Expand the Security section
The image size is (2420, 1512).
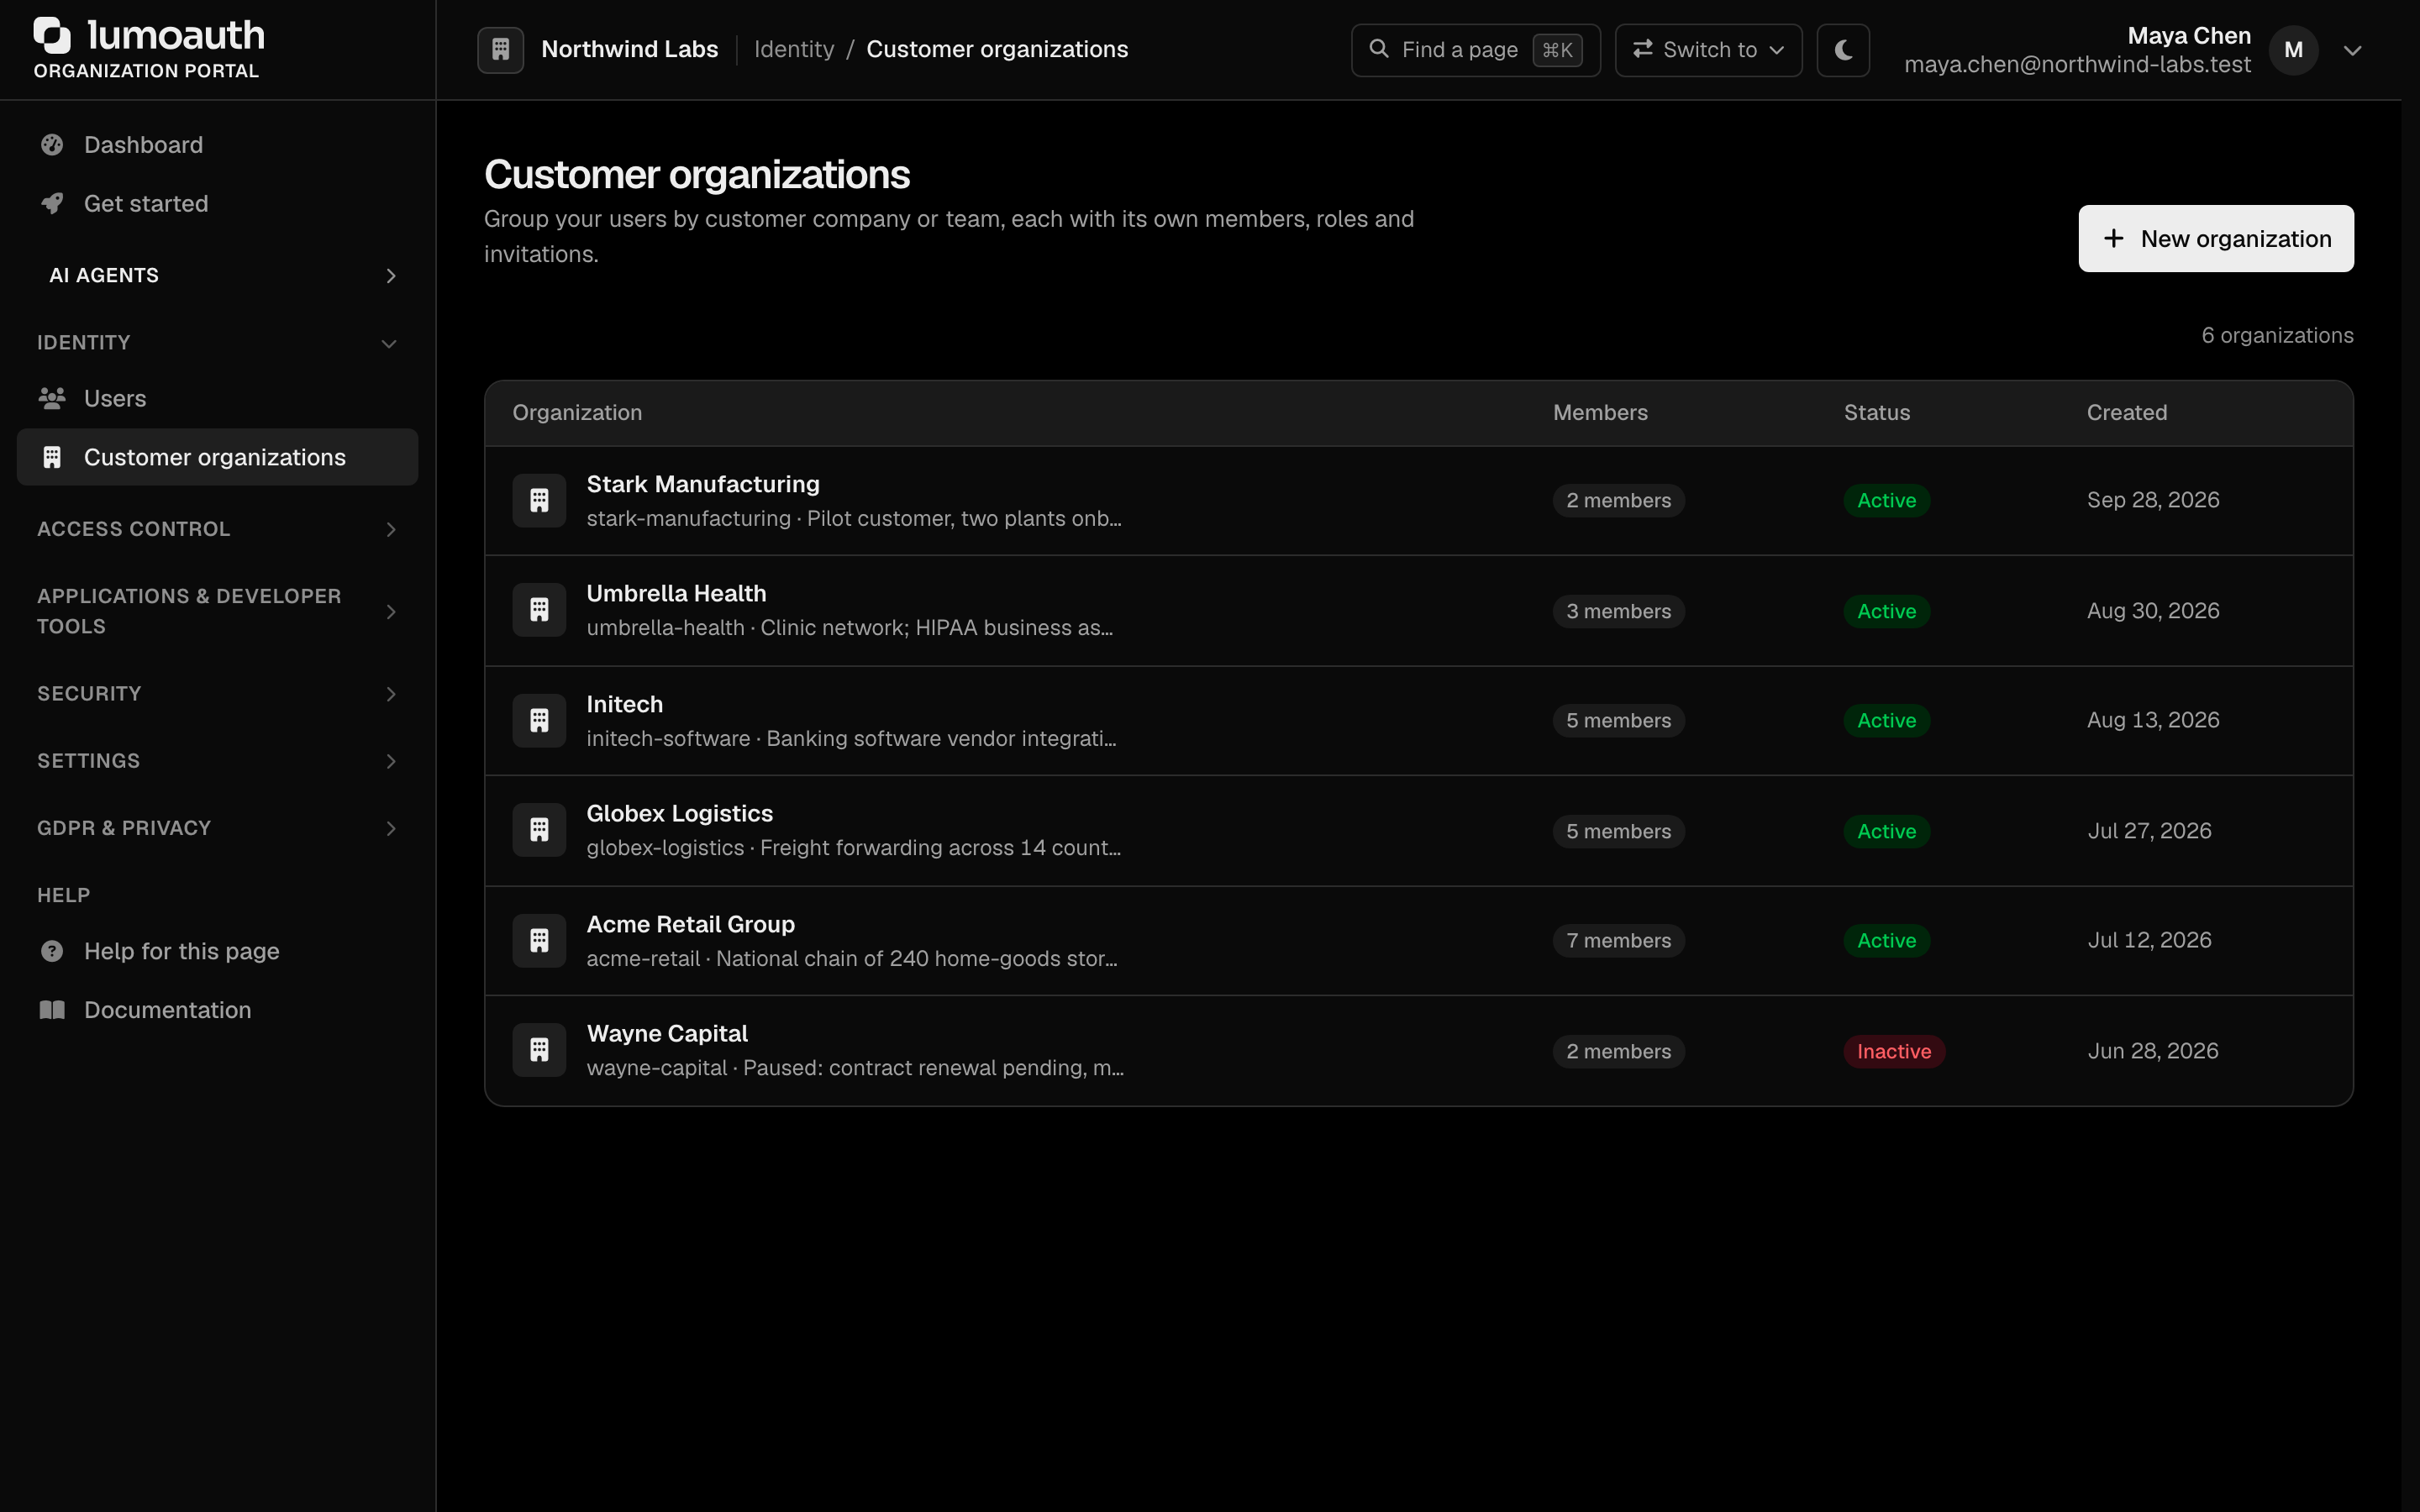(218, 694)
